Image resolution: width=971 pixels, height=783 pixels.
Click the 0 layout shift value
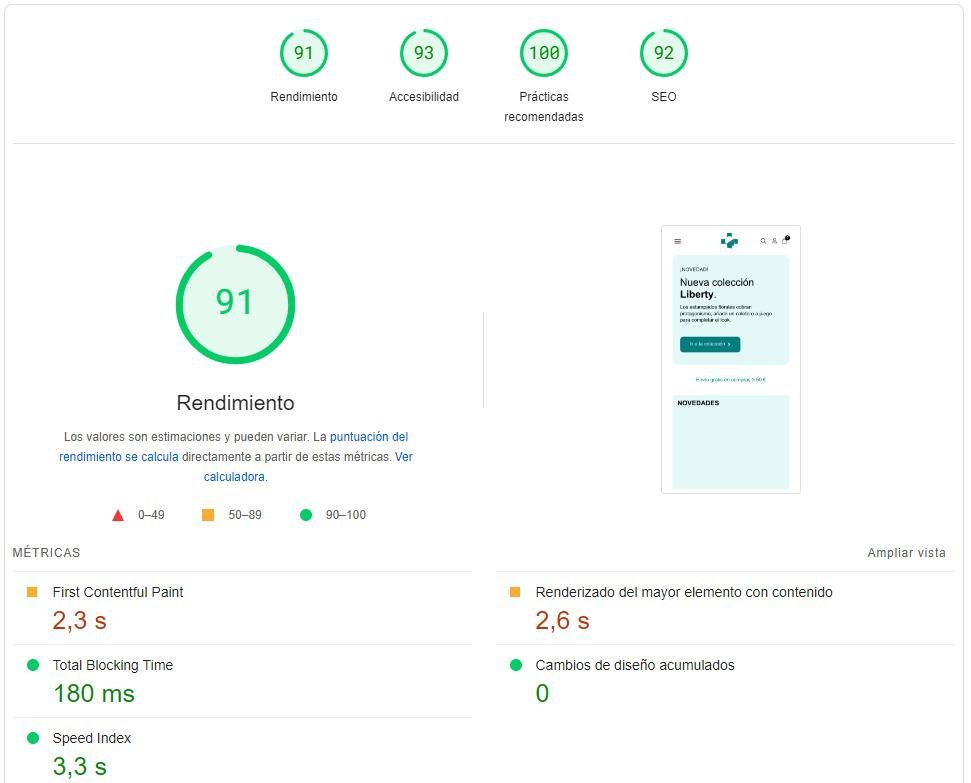pos(542,693)
